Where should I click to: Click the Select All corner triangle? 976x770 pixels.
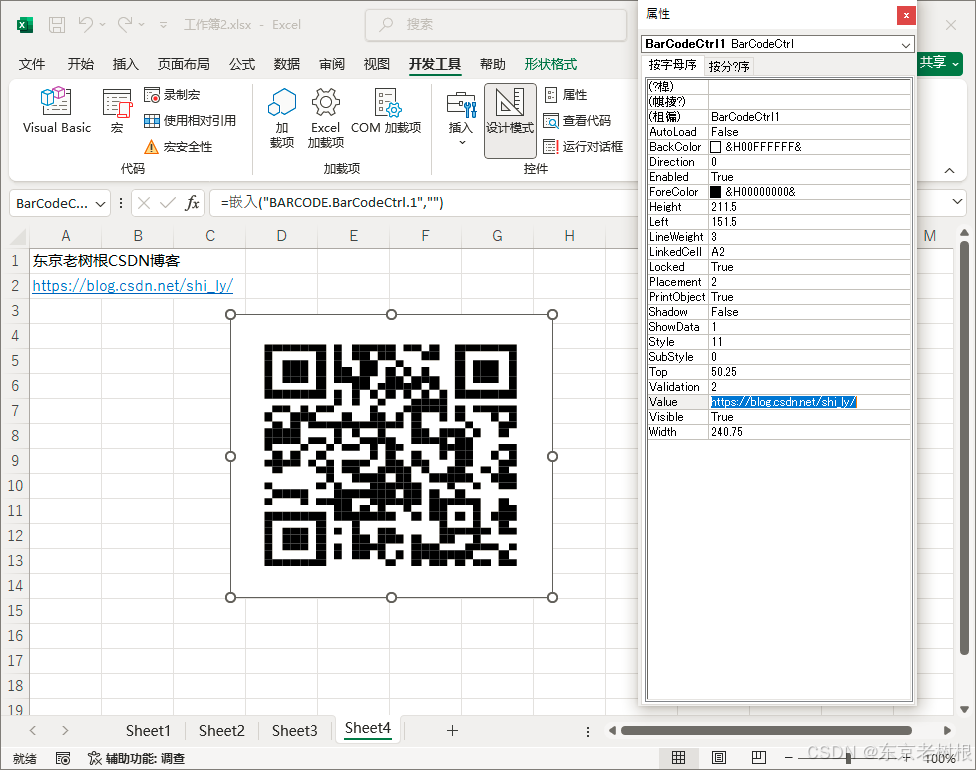coord(19,237)
